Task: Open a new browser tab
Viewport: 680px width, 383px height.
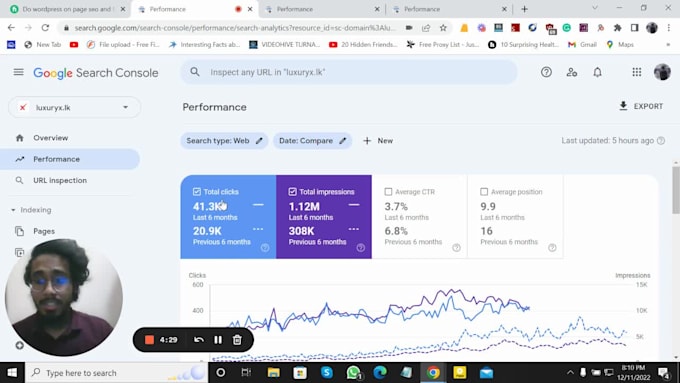Action: pyautogui.click(x=524, y=9)
